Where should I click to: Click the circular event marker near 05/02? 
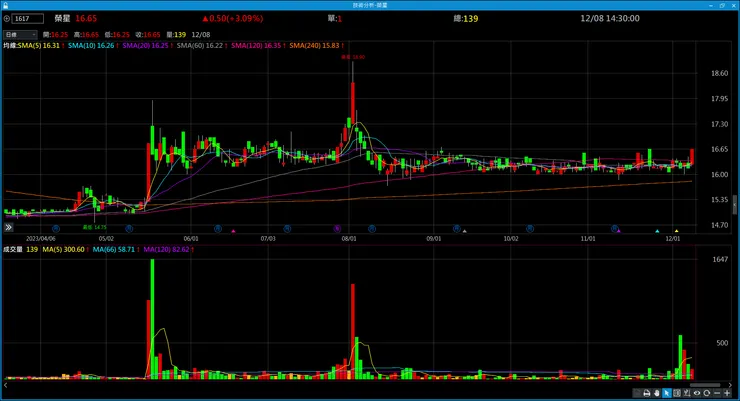coord(129,229)
